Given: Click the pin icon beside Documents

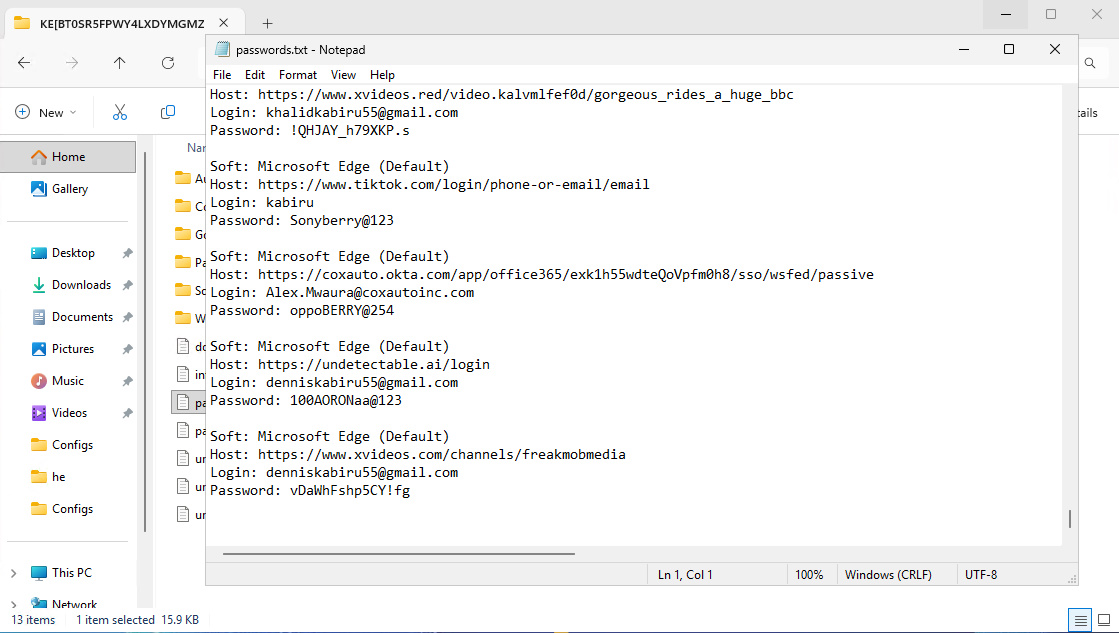Looking at the screenshot, I should (127, 317).
